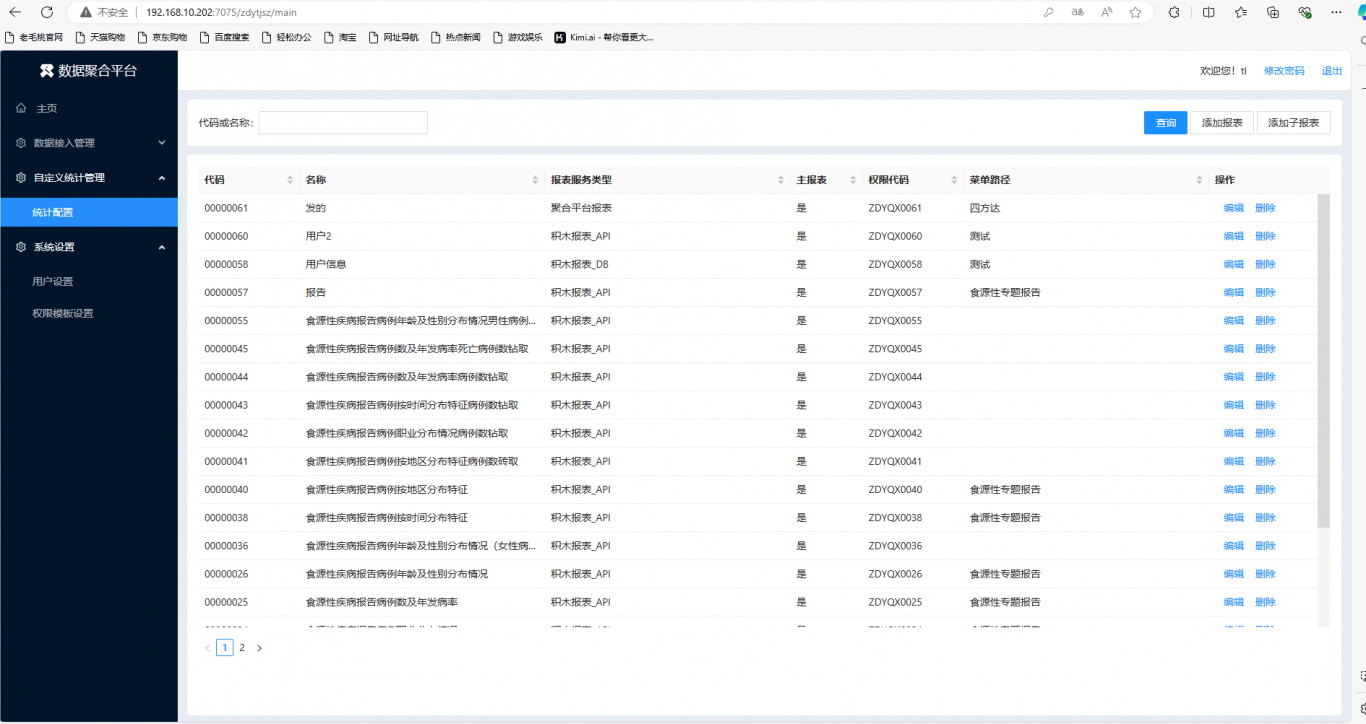Click the 添加报表 button
Viewport: 1366px width, 724px height.
(1222, 123)
